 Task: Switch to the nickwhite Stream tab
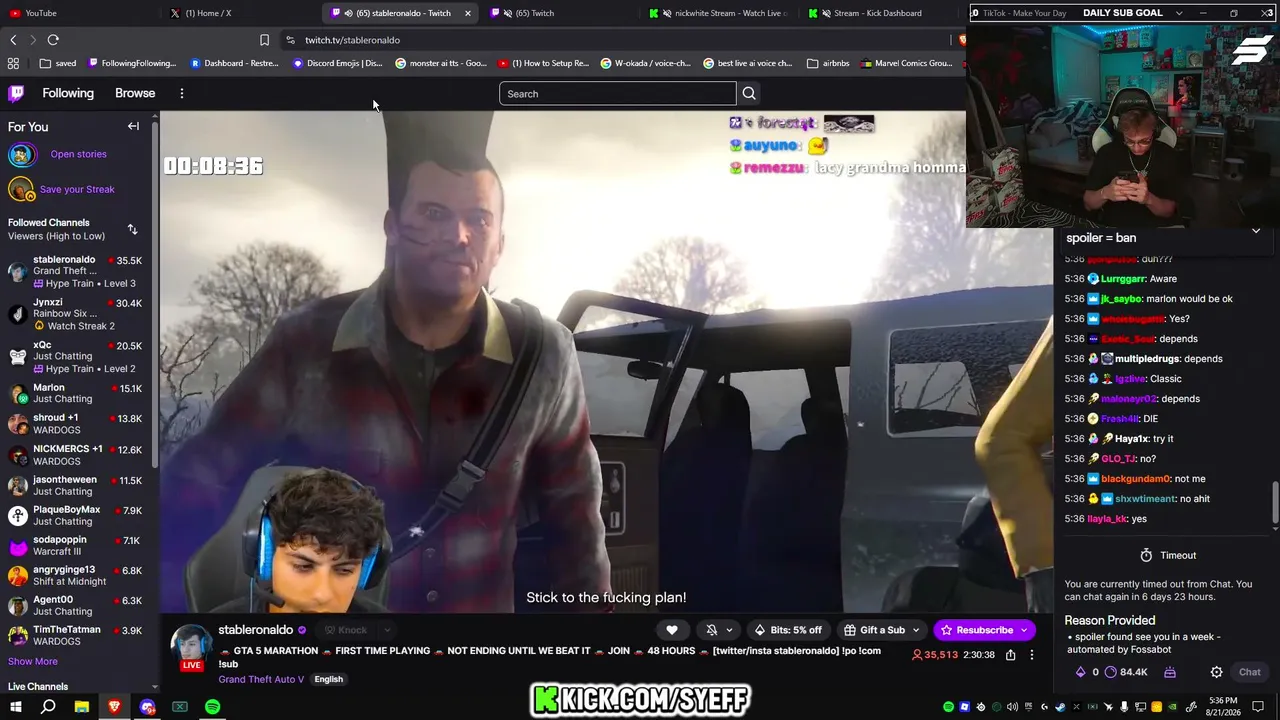coord(720,13)
